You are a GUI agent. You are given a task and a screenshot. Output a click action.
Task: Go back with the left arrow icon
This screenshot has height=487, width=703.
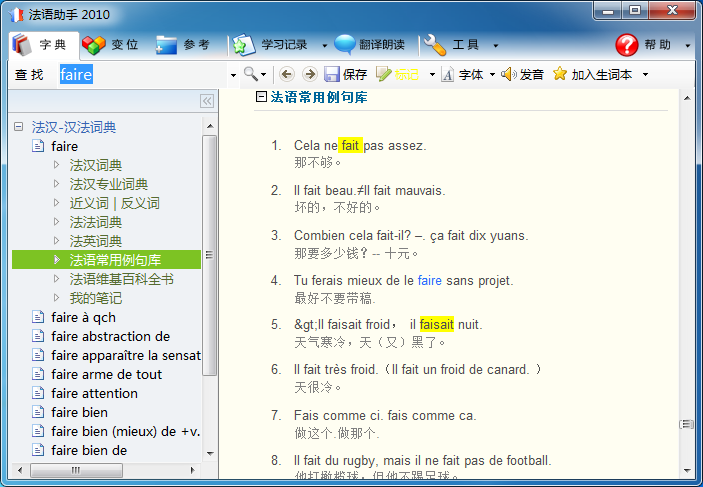coord(287,74)
